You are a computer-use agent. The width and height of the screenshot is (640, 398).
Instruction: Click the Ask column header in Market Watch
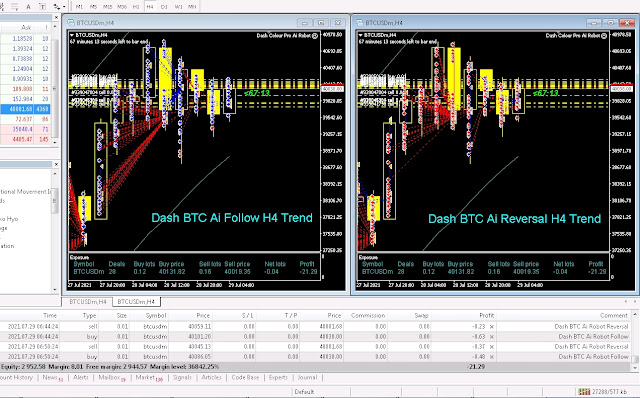coord(26,27)
